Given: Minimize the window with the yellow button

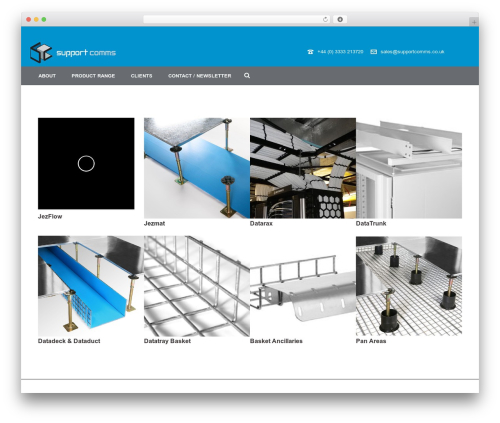Looking at the screenshot, I should point(36,19).
